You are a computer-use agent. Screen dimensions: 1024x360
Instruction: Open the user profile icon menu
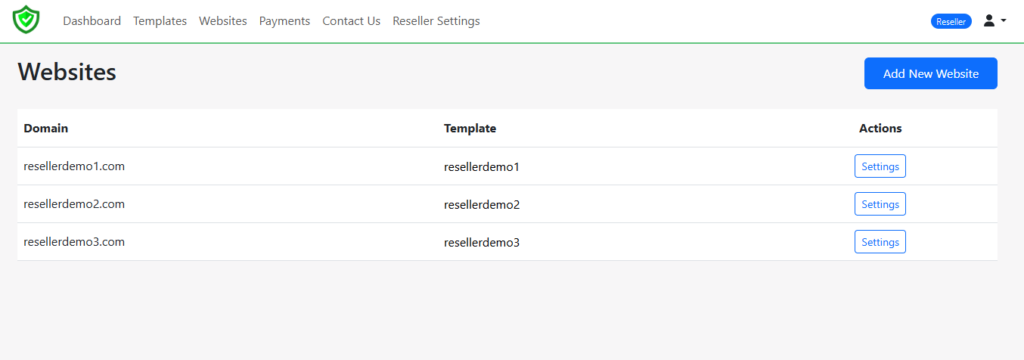pos(989,21)
